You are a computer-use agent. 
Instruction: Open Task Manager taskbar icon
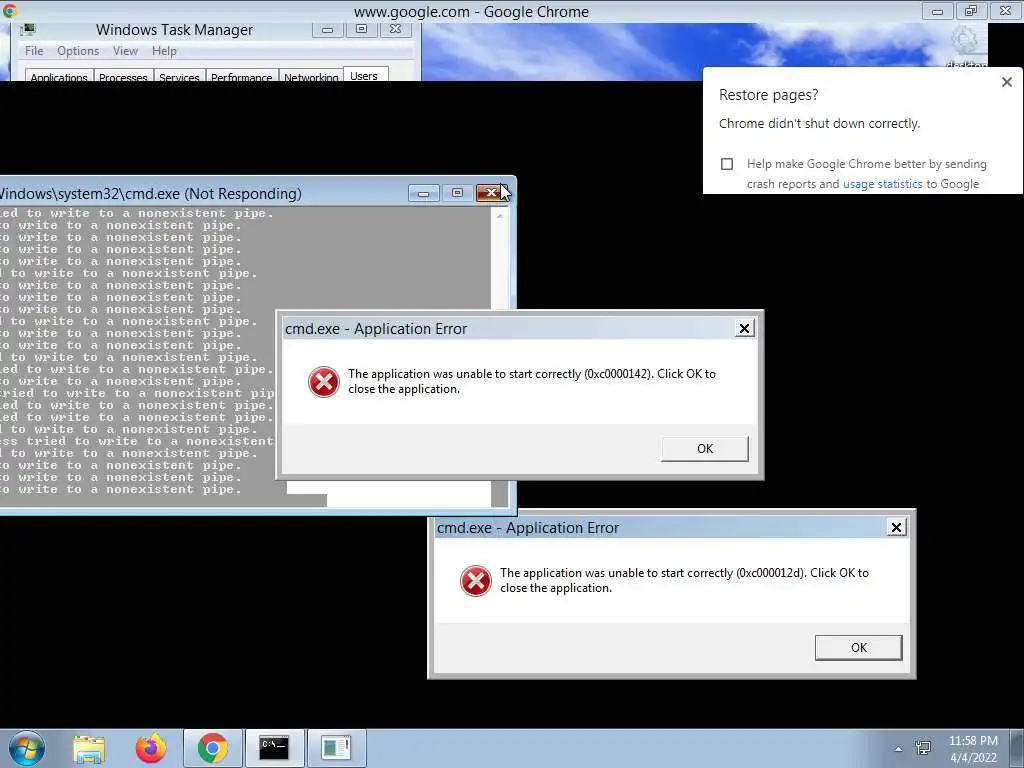(336, 748)
